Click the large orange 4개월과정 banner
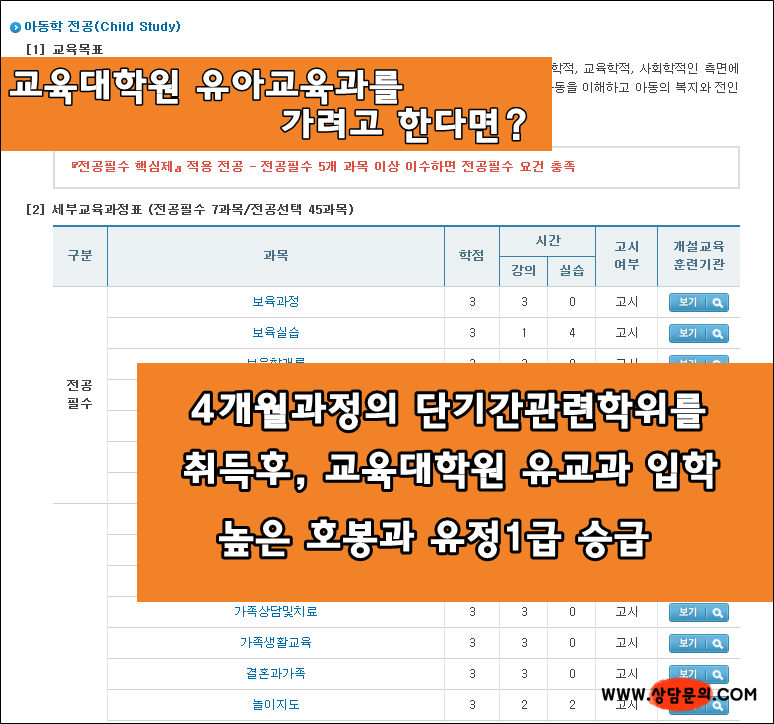 pyautogui.click(x=455, y=483)
